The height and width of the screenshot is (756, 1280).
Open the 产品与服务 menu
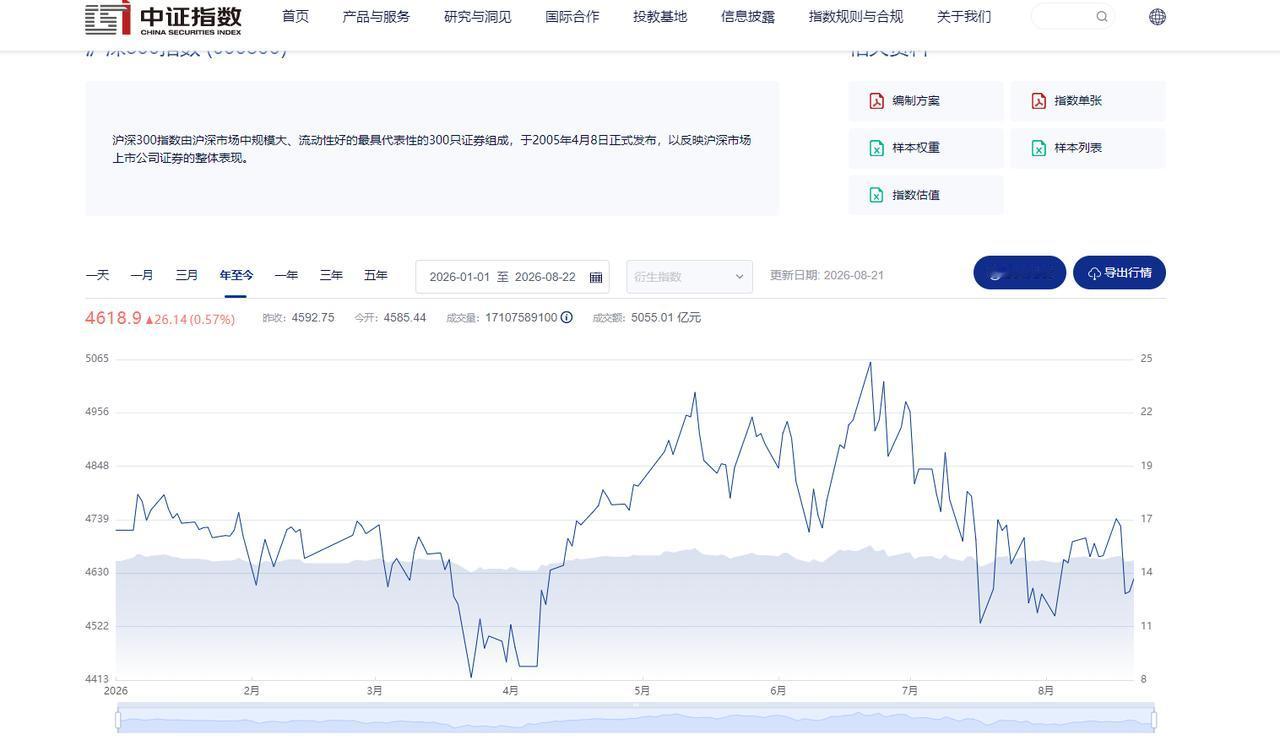[x=376, y=16]
